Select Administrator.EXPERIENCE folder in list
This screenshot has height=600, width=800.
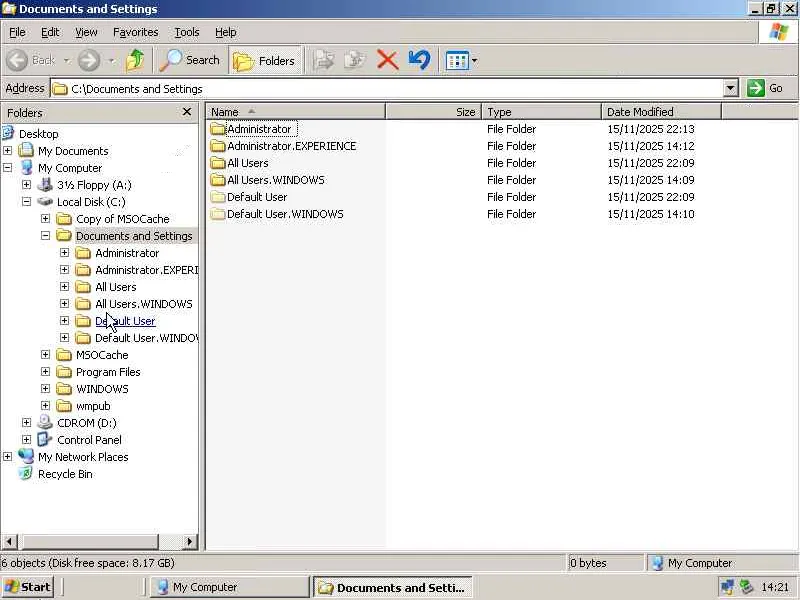point(284,146)
